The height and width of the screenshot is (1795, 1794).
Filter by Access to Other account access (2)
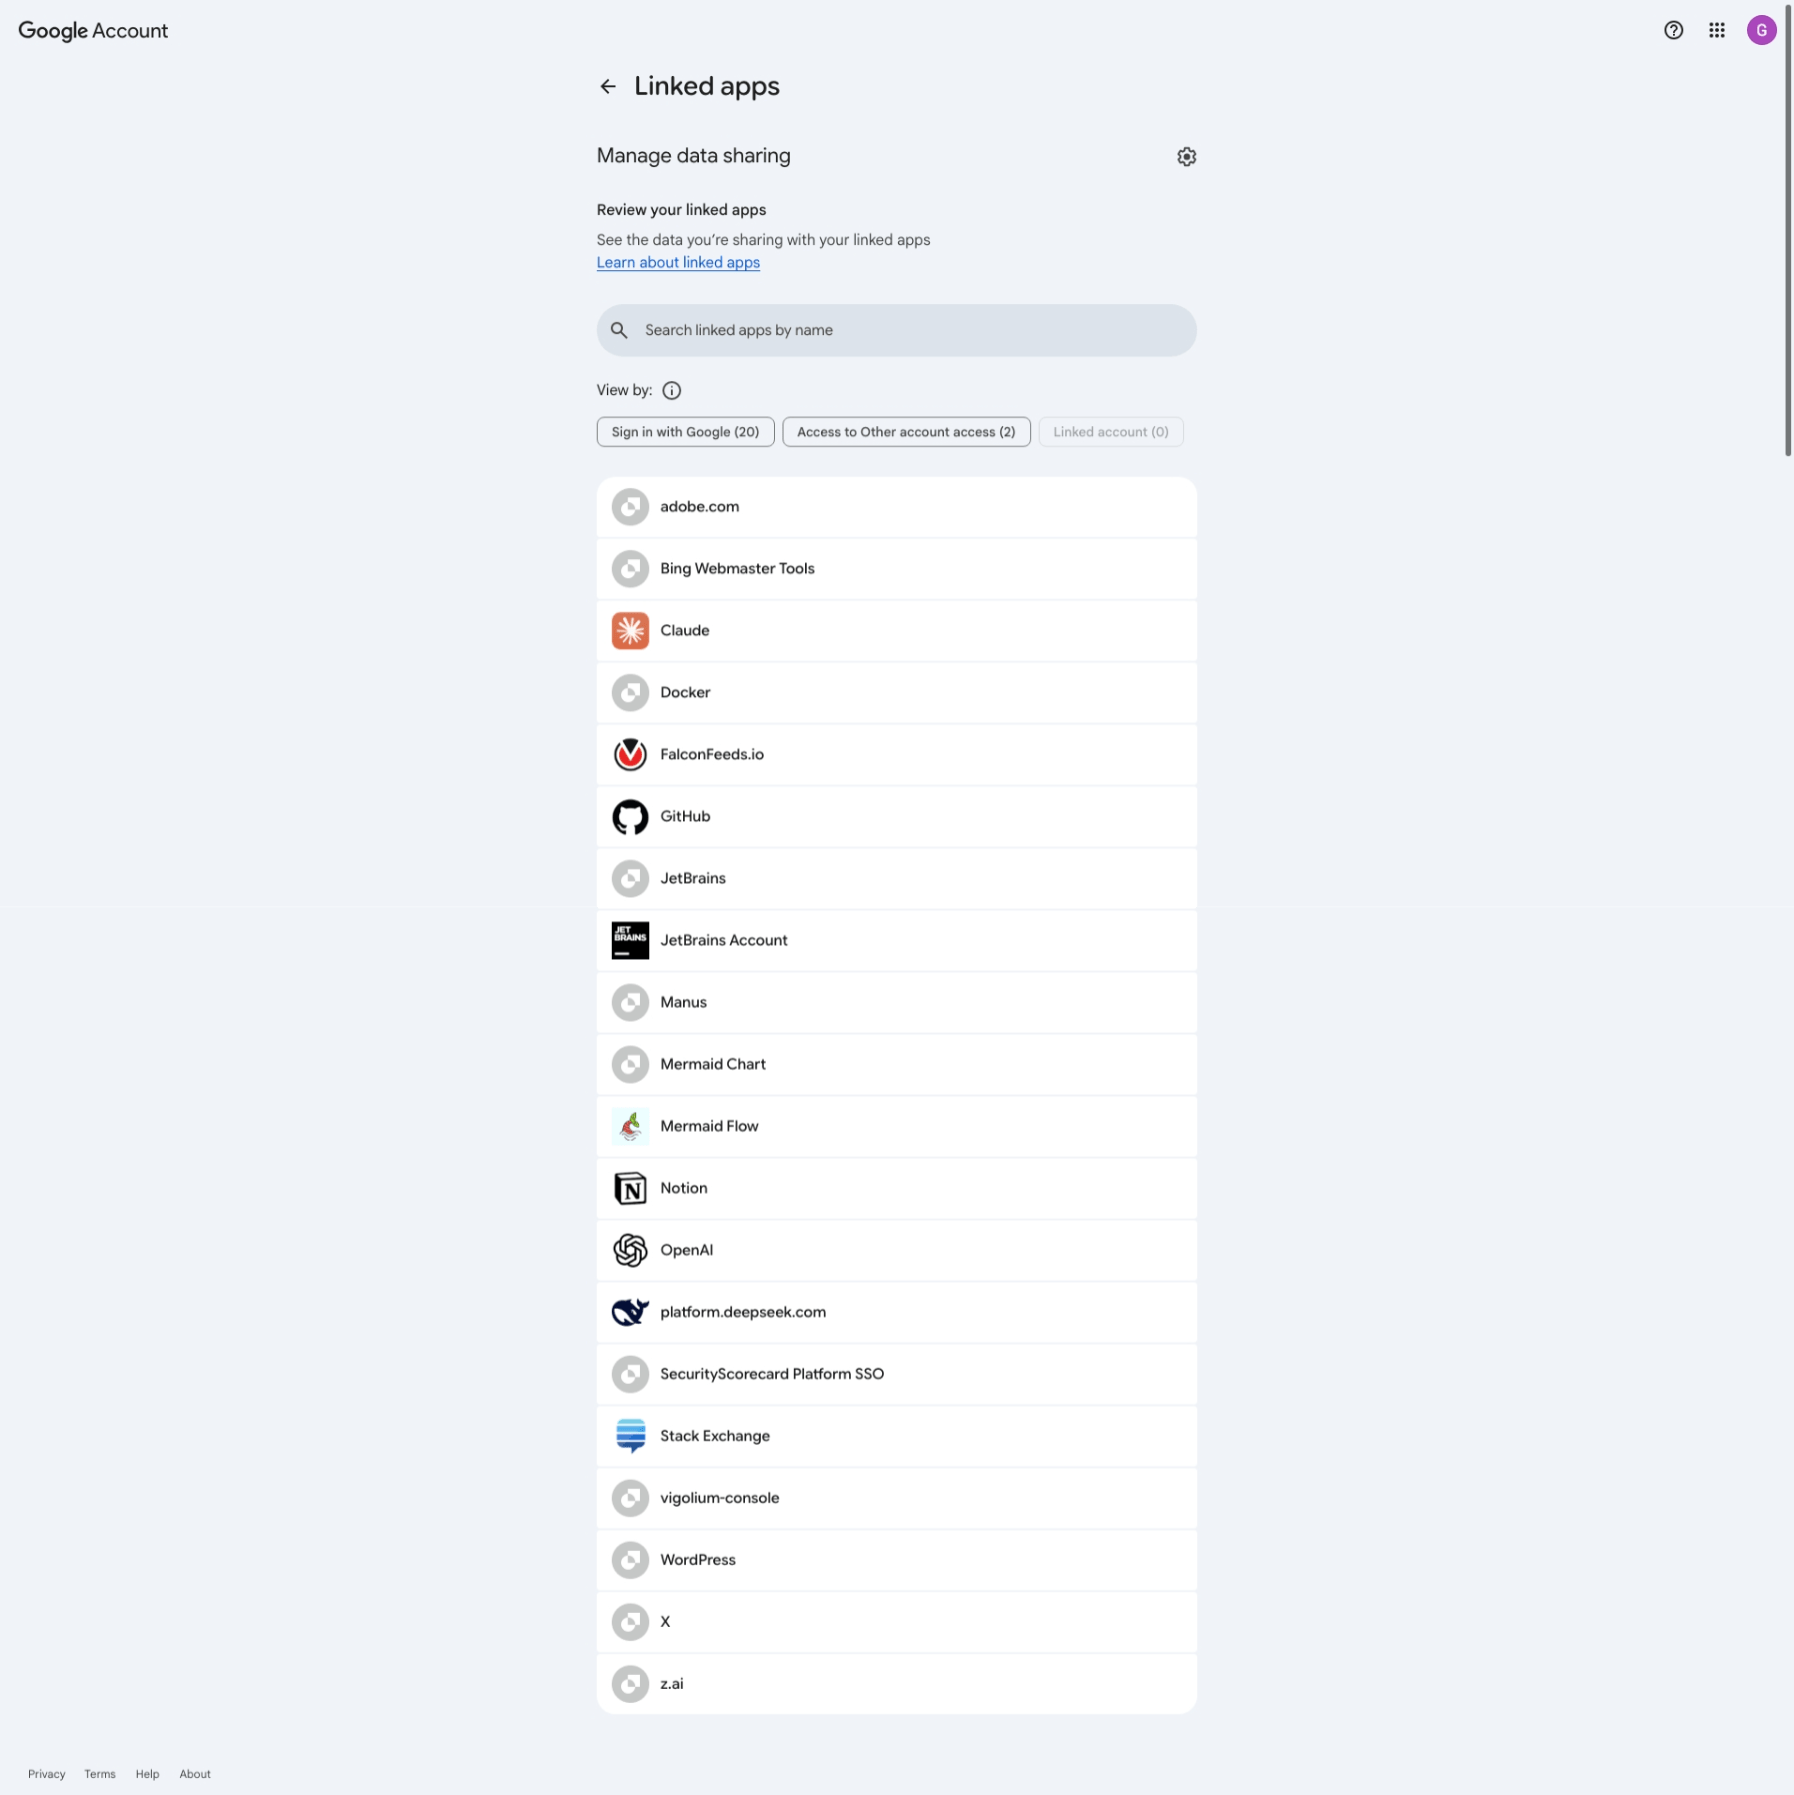(906, 432)
